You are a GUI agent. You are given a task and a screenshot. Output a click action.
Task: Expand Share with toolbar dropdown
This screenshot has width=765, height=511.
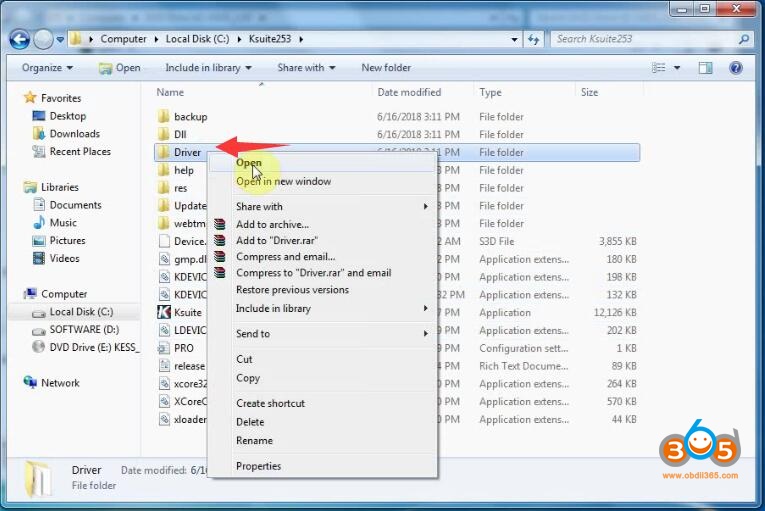coord(306,68)
